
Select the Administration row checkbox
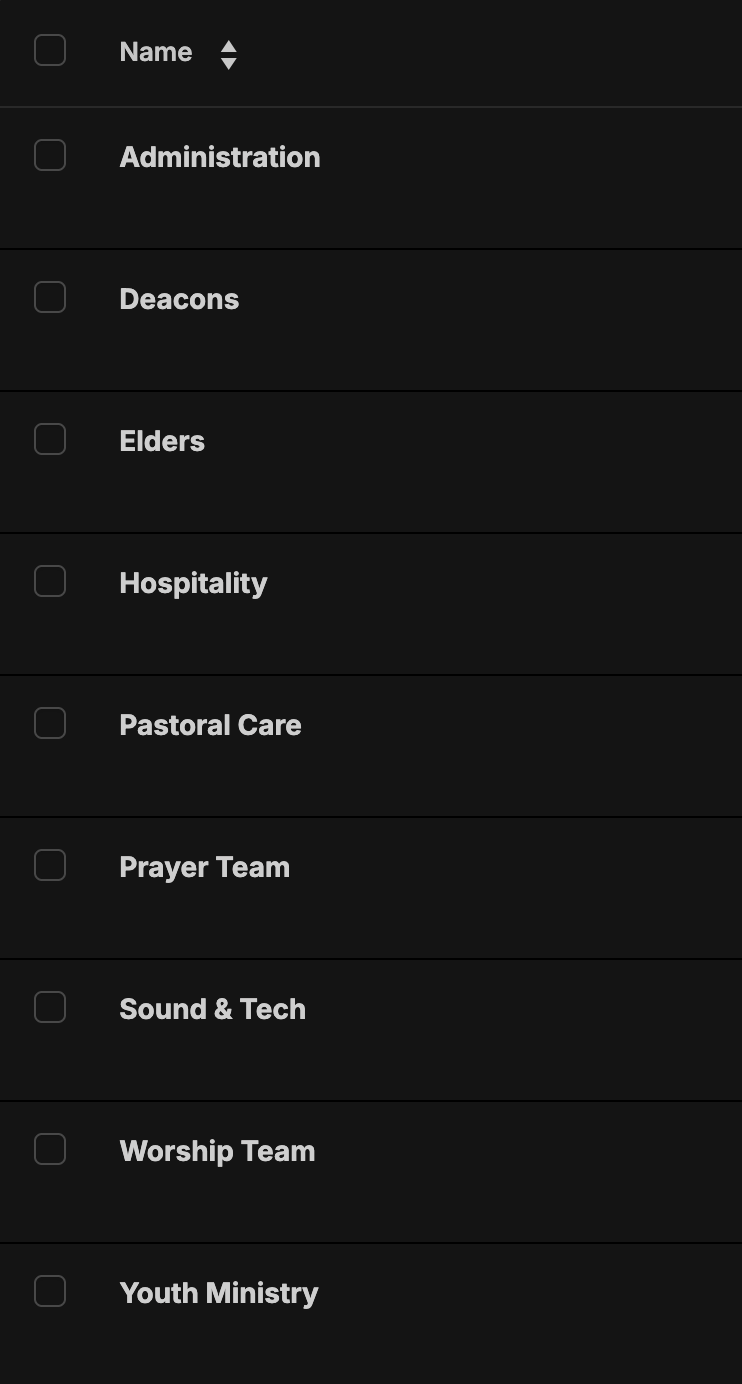(50, 155)
